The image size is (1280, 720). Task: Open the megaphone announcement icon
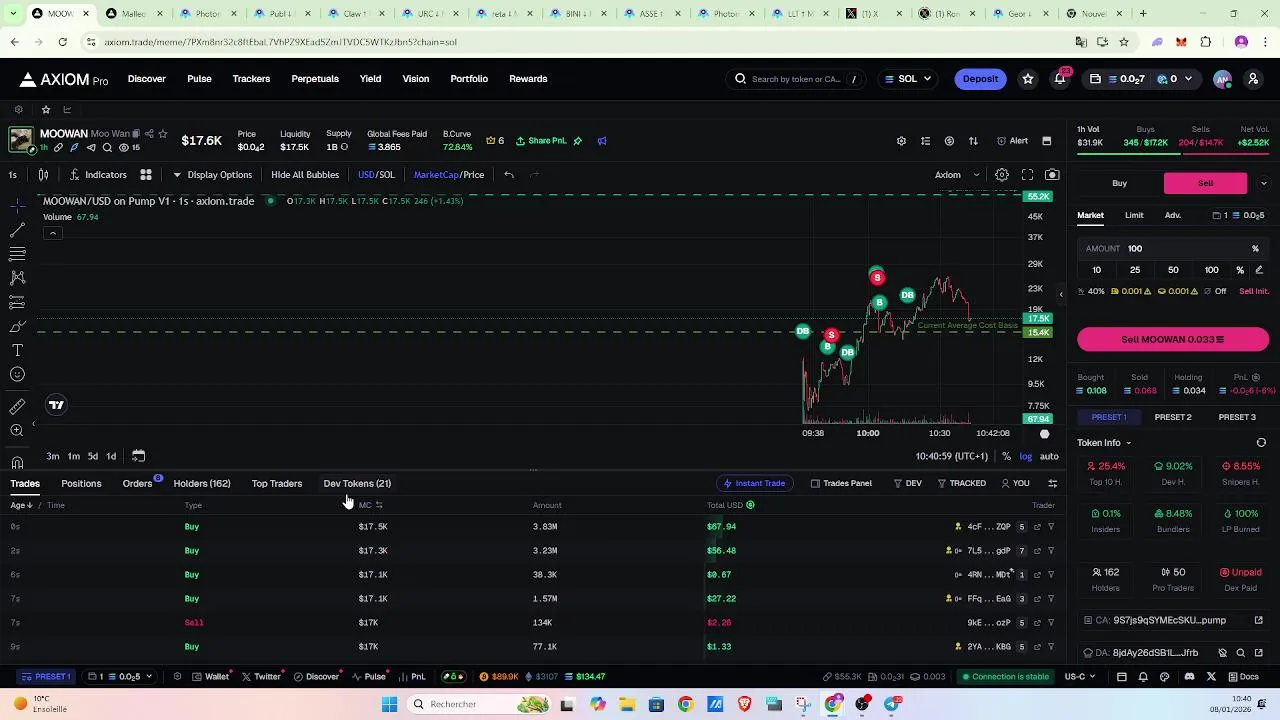602,141
